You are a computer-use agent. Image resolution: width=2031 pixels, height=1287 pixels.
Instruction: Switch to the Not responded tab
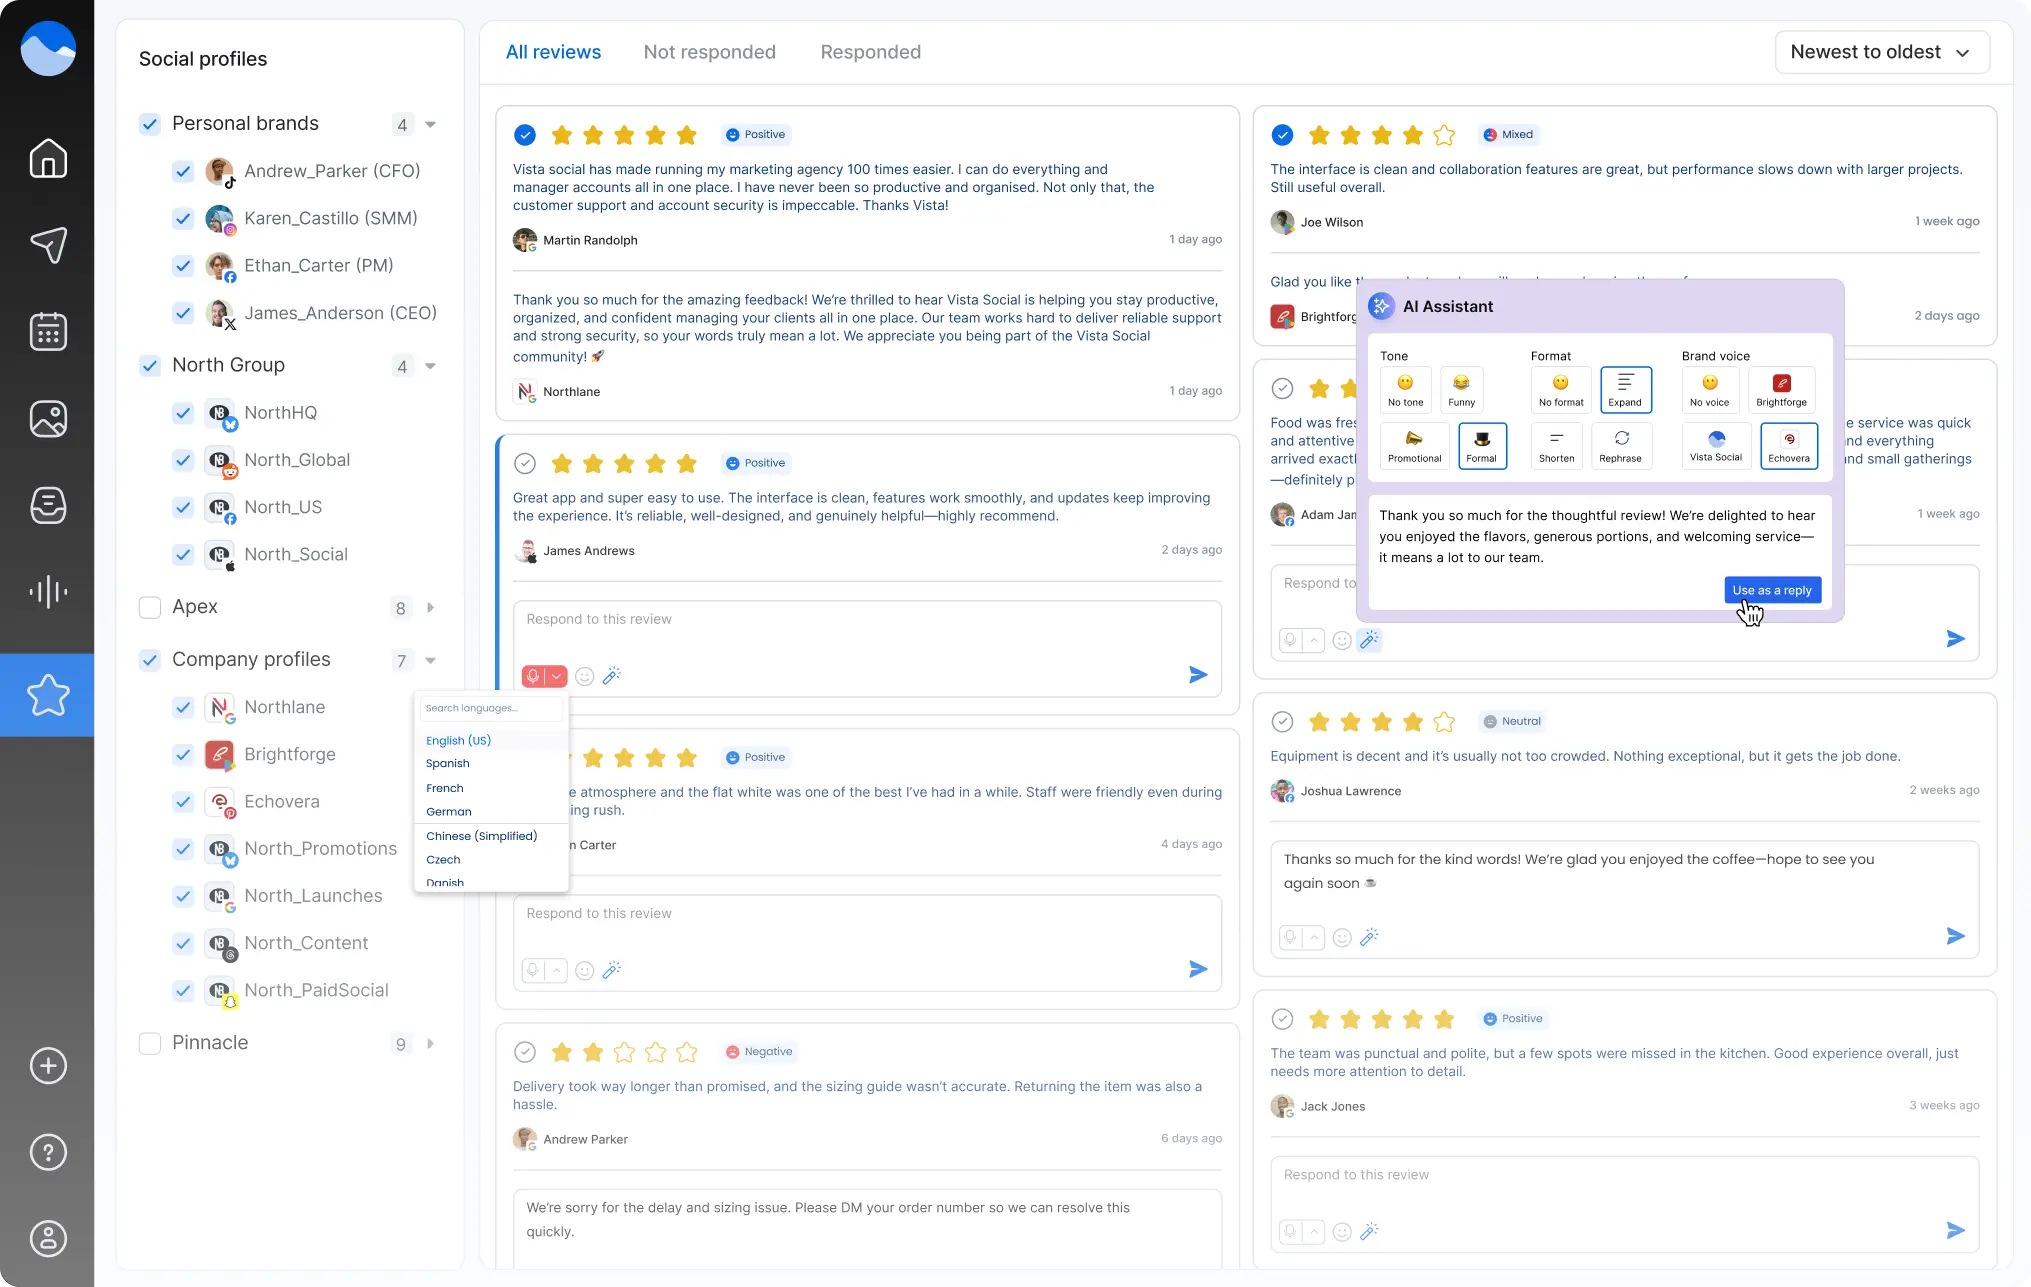click(x=710, y=51)
